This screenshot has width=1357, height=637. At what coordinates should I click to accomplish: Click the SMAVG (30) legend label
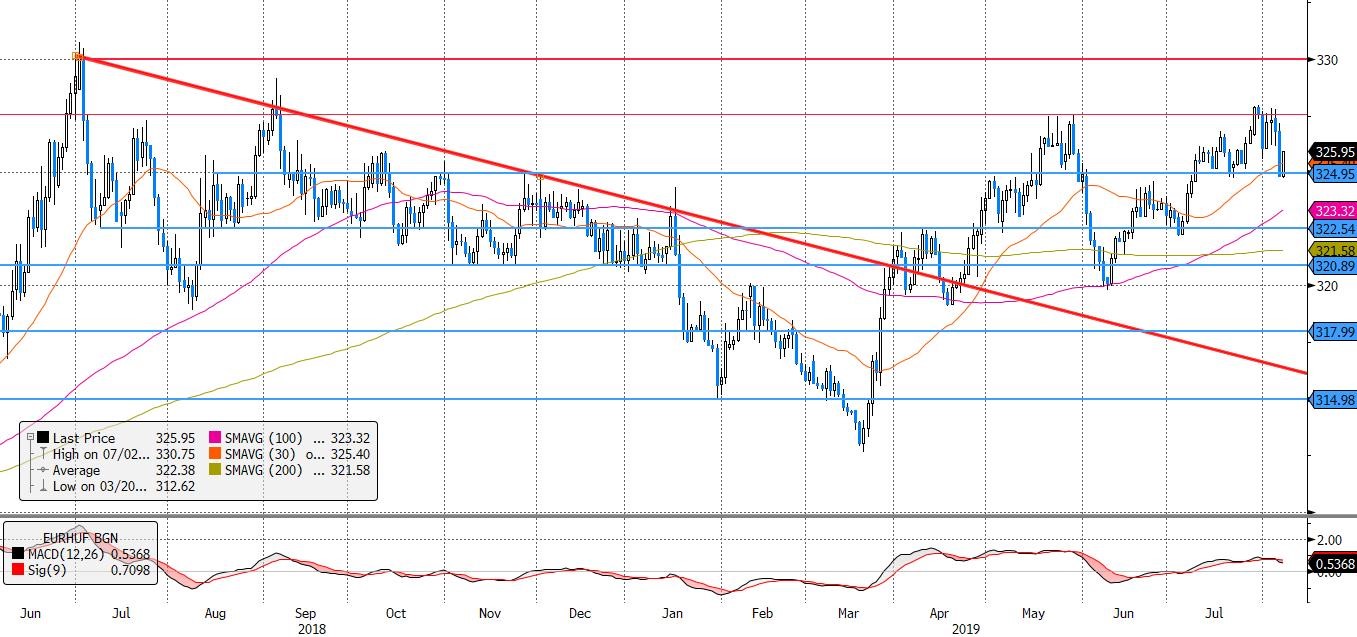(260, 454)
